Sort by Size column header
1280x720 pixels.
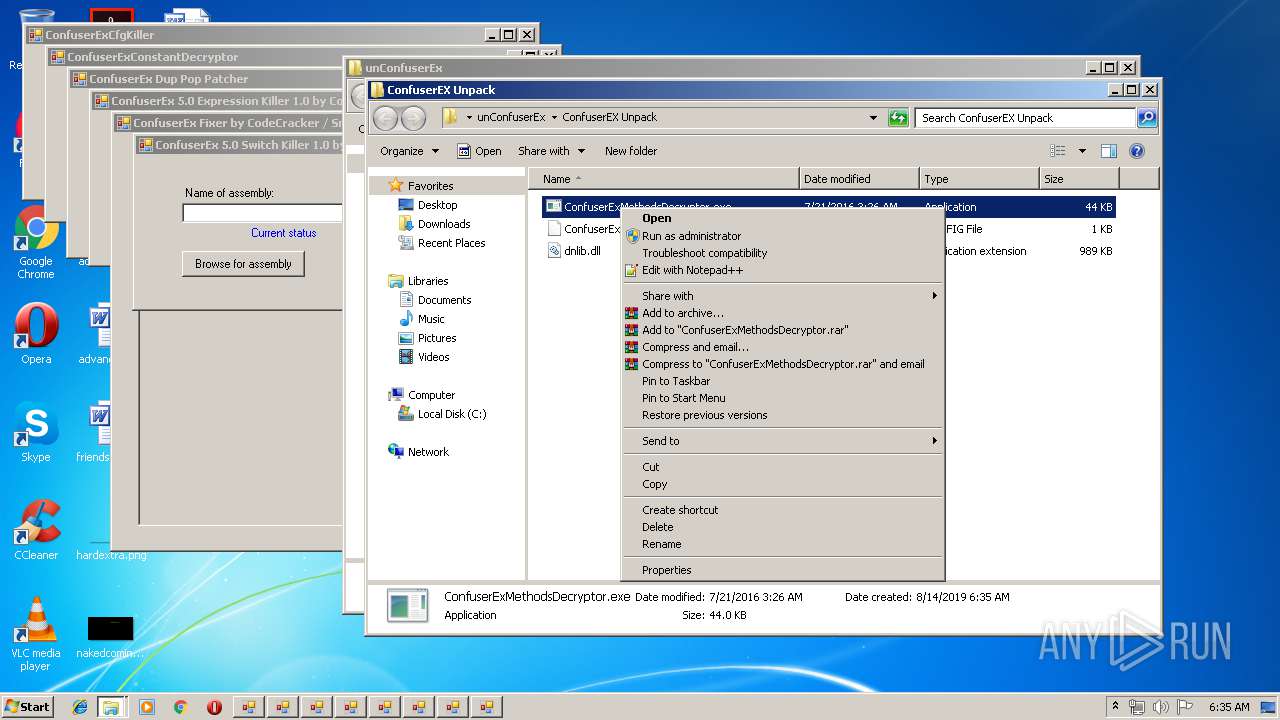[1079, 179]
